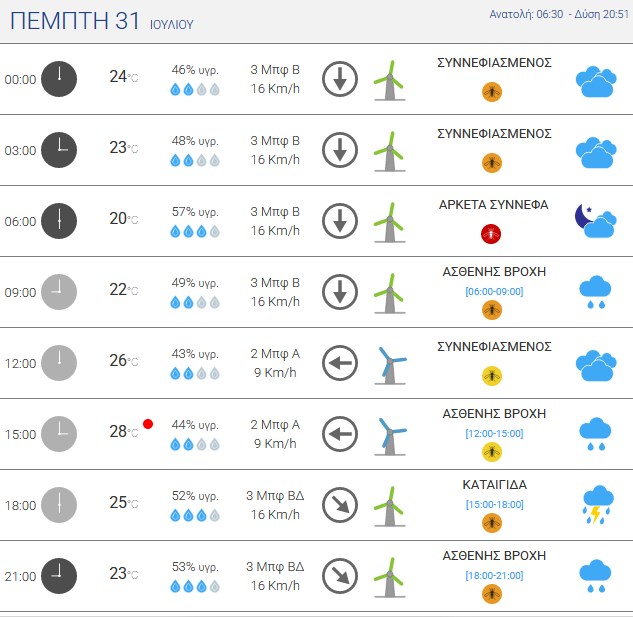Click the thunderstorm icon at 18:00

tap(597, 504)
